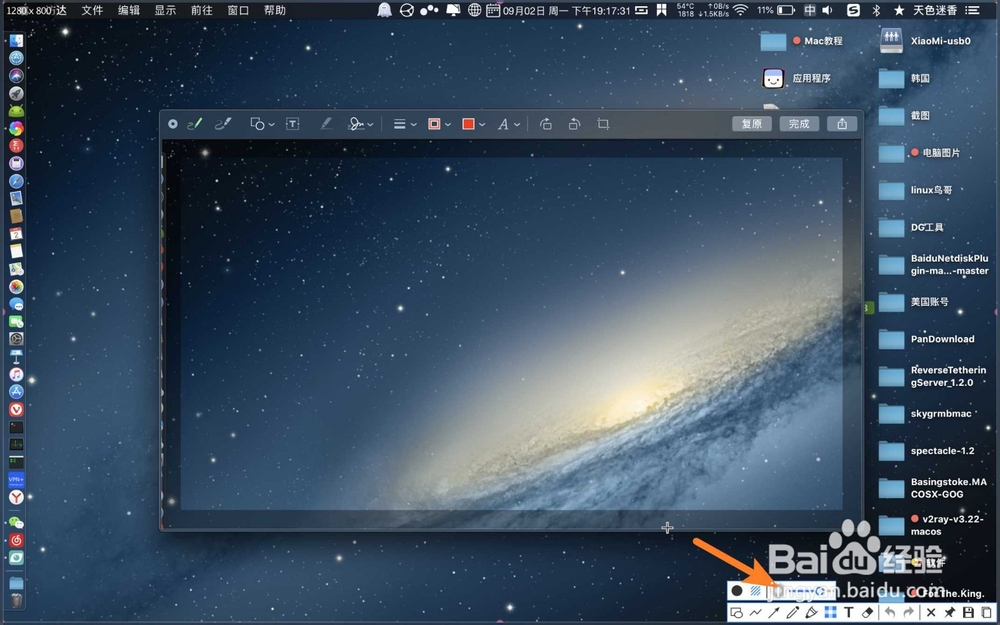Click redo arrow in screenshot toolbar
Viewport: 1000px width, 625px height.
coord(908,613)
